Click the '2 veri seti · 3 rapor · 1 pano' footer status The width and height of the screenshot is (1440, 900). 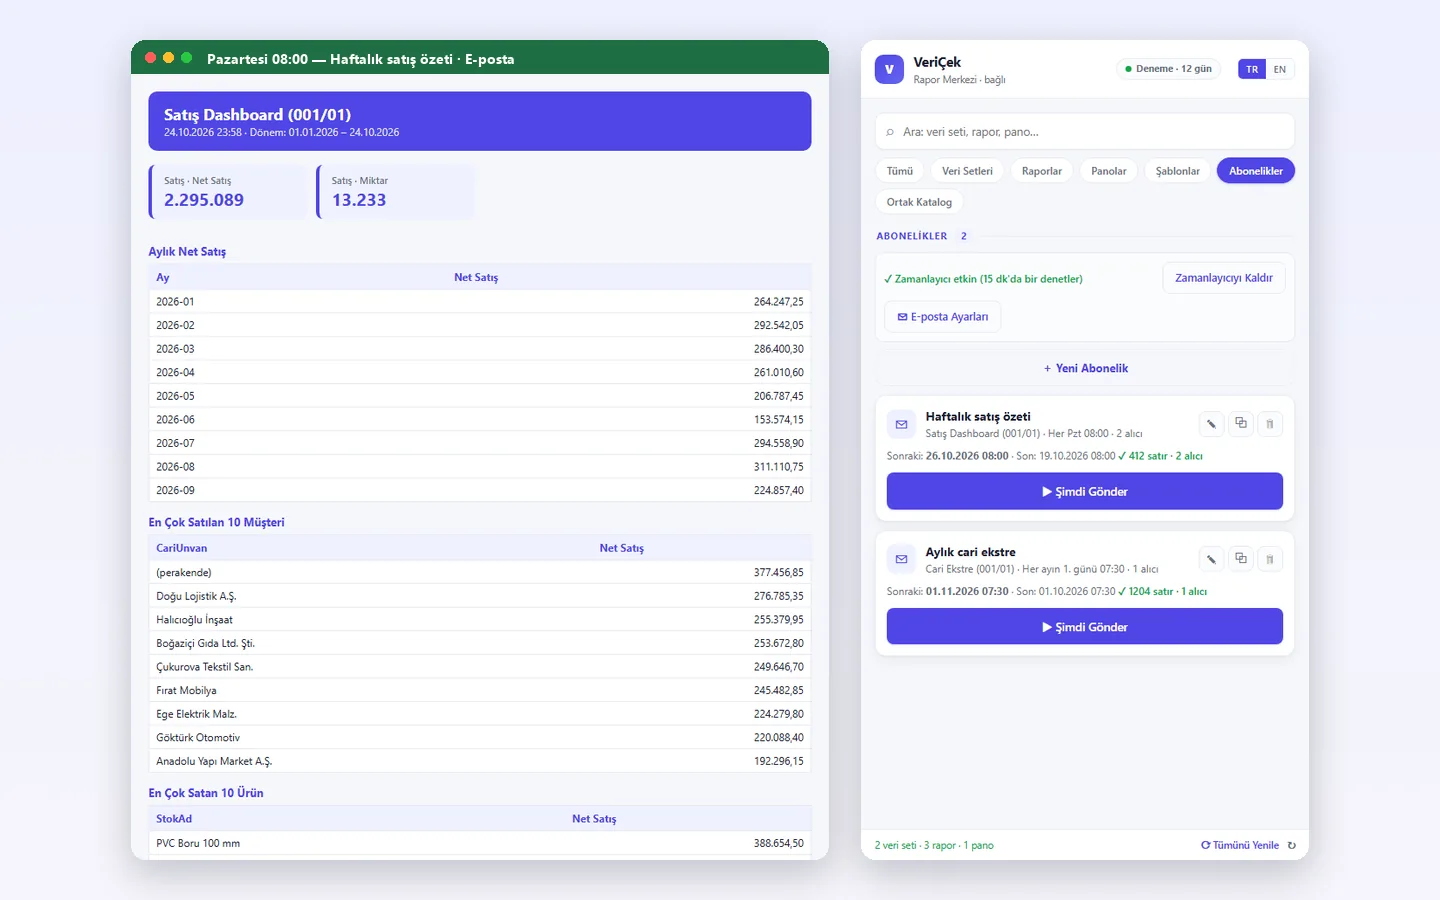click(x=934, y=845)
